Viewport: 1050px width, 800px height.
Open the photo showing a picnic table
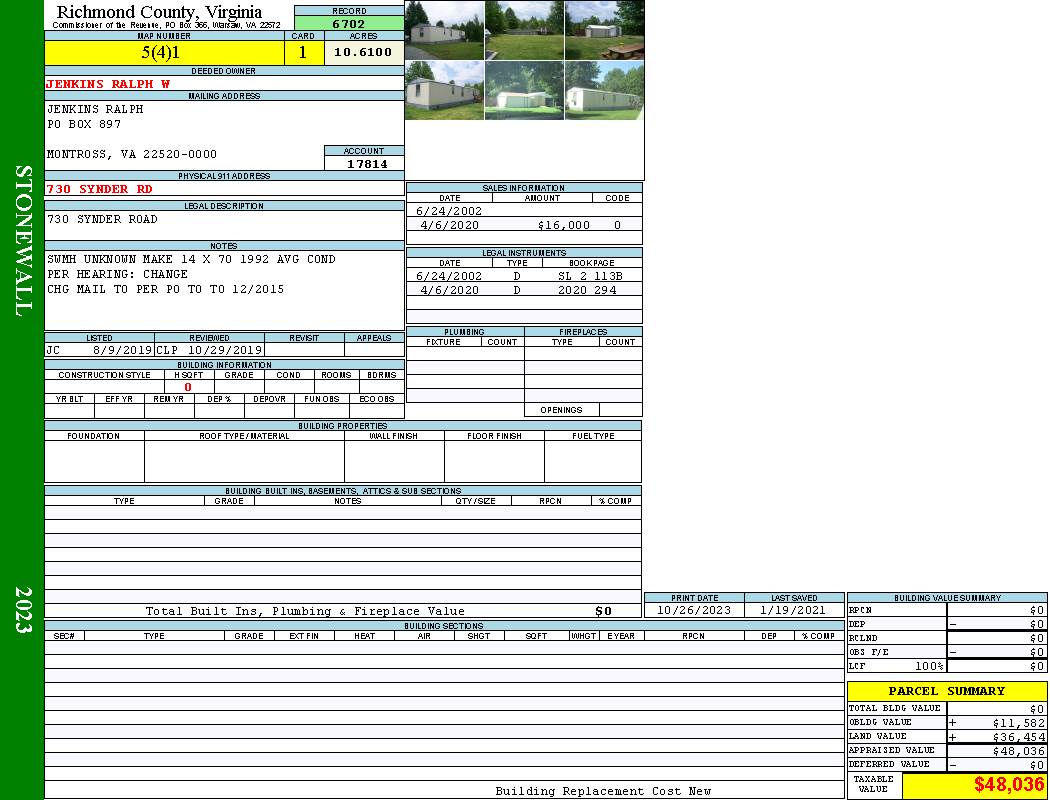pyautogui.click(x=604, y=30)
